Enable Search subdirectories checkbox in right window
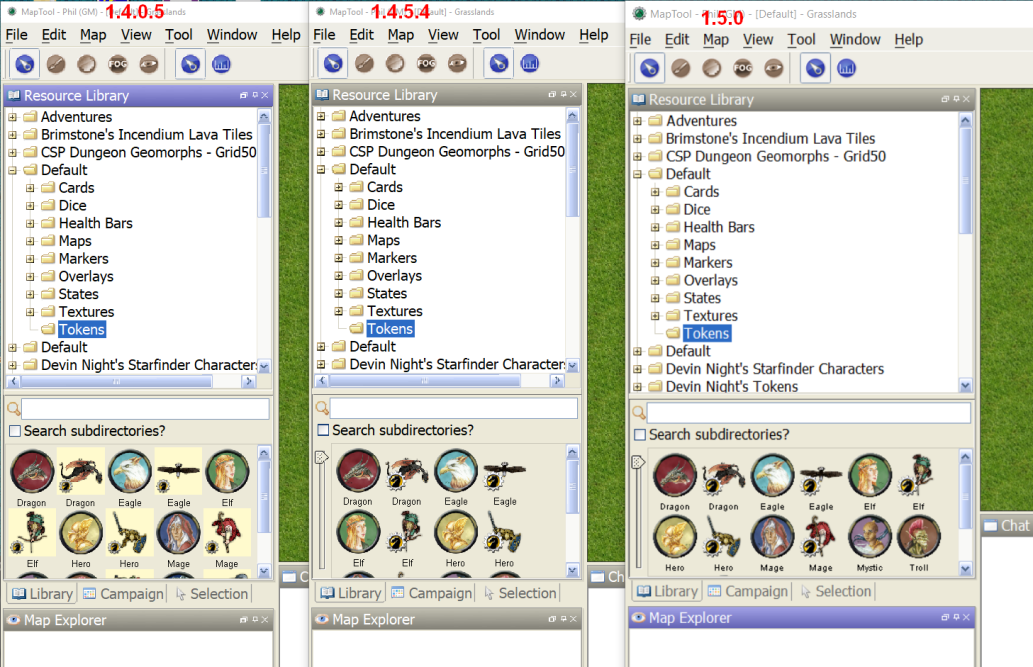 tap(640, 435)
